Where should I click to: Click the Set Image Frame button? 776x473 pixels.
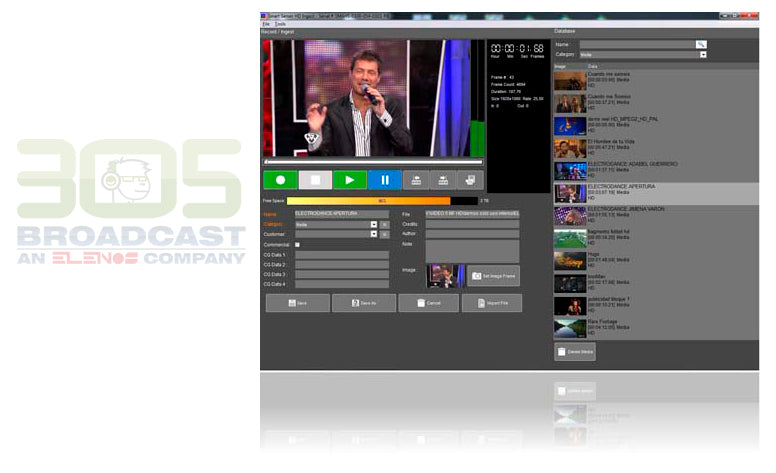click(x=493, y=276)
